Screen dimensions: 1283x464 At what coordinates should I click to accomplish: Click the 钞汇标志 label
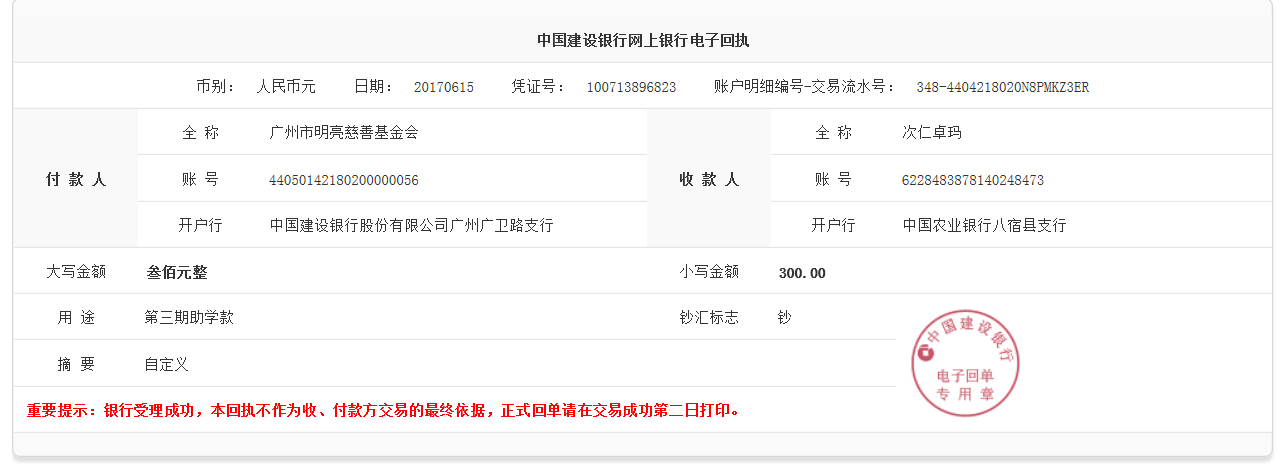coord(709,317)
